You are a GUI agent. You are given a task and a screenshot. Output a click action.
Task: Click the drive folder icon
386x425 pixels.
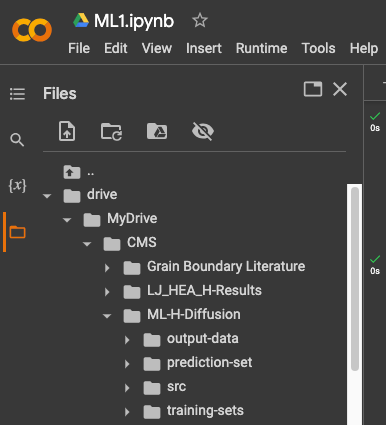72,196
